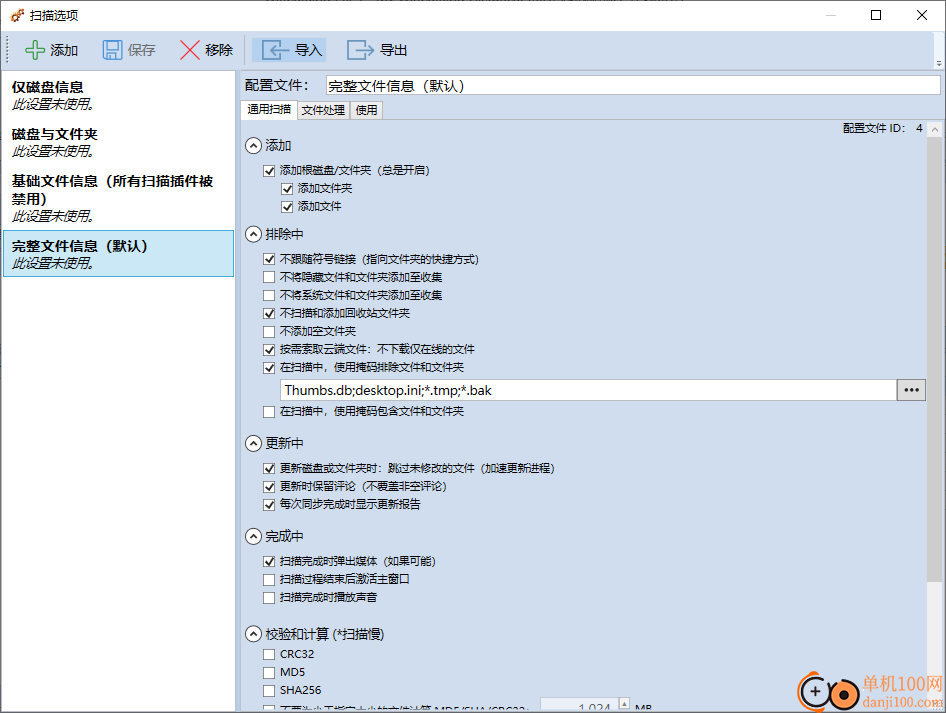The image size is (946, 713).
Task: Switch to the 文件处理 tab
Action: coord(323,110)
